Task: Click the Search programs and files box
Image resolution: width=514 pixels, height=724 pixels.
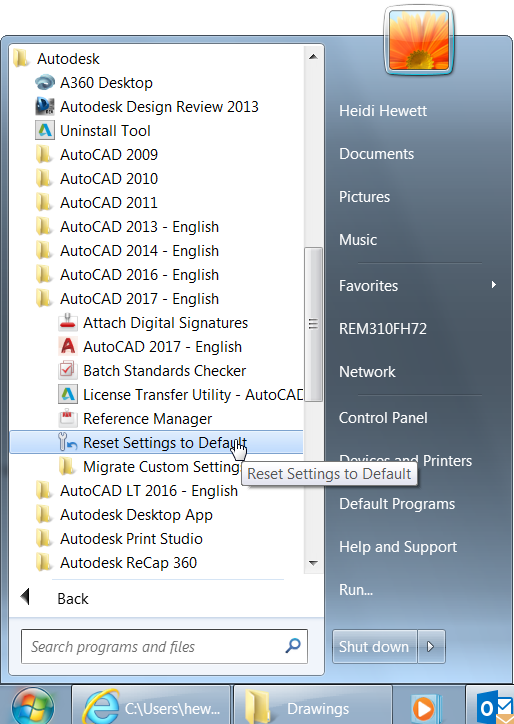Action: pos(164,646)
